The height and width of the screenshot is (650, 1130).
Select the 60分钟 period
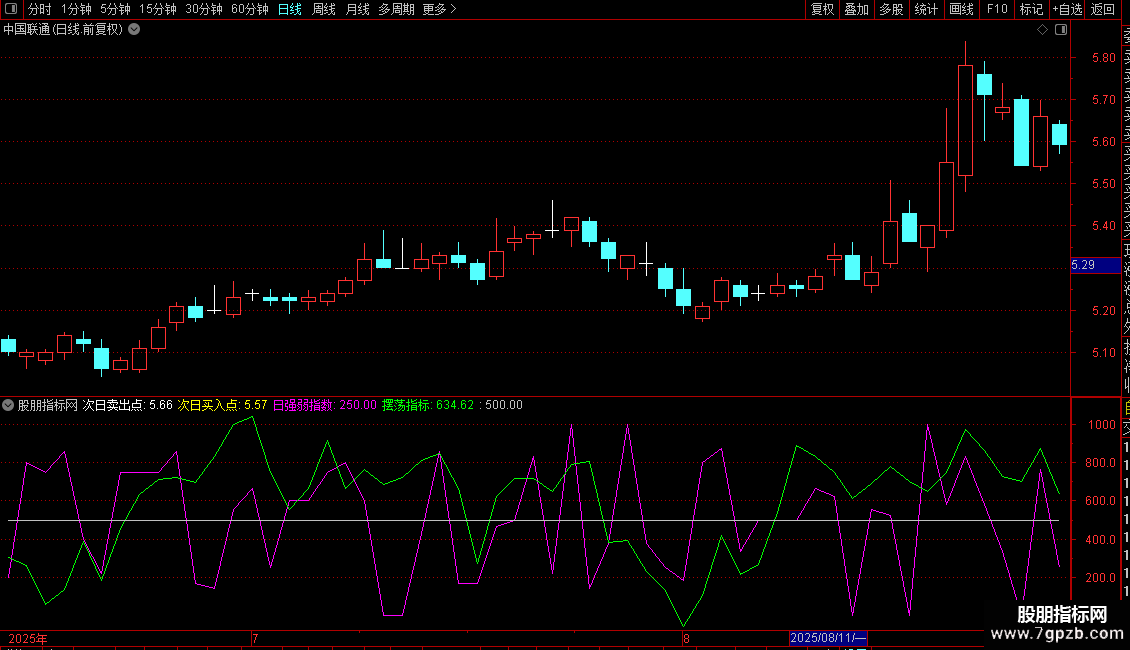(x=250, y=9)
